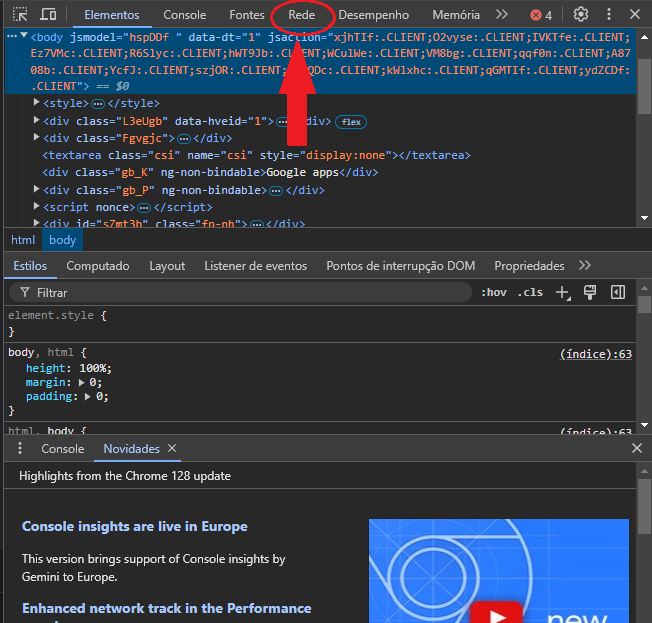Close the Novidades tab
Screen dimensions: 652x623
point(172,448)
